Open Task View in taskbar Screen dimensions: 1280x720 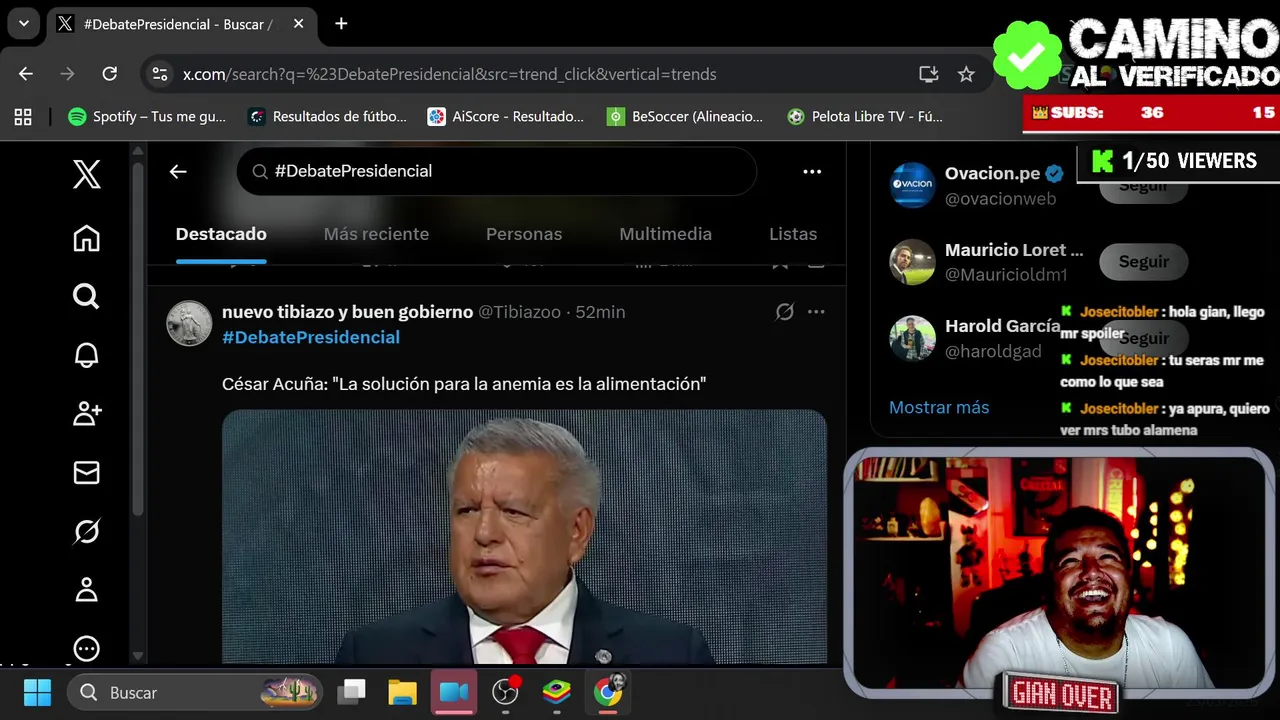pyautogui.click(x=351, y=692)
